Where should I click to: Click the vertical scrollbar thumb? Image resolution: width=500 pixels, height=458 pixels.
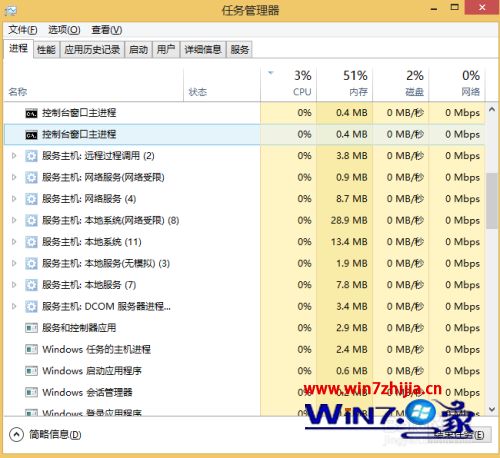click(492, 201)
